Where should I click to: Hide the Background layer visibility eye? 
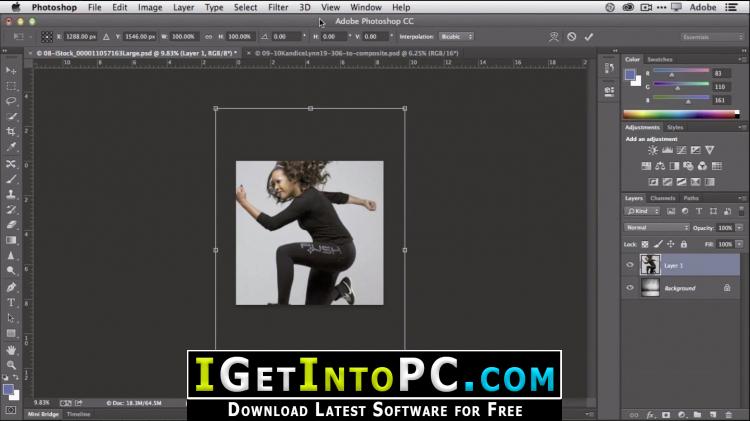coord(630,288)
